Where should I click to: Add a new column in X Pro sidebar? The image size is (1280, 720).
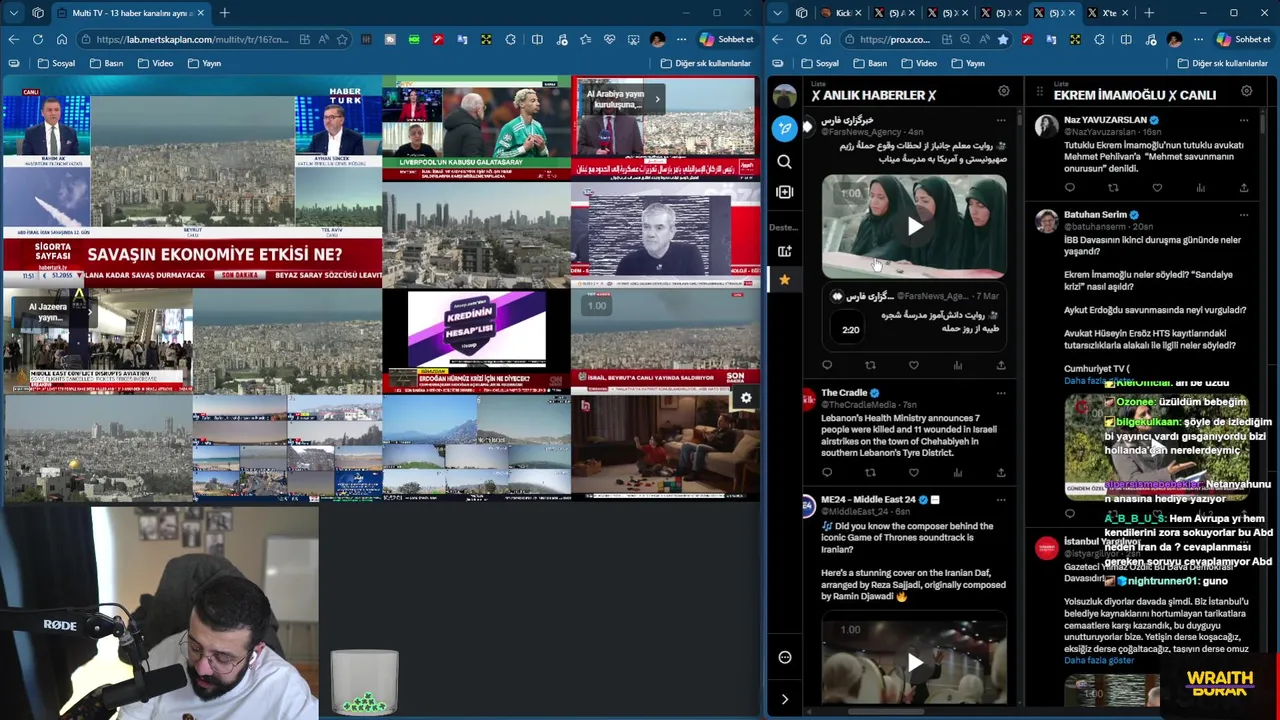pyautogui.click(x=785, y=192)
